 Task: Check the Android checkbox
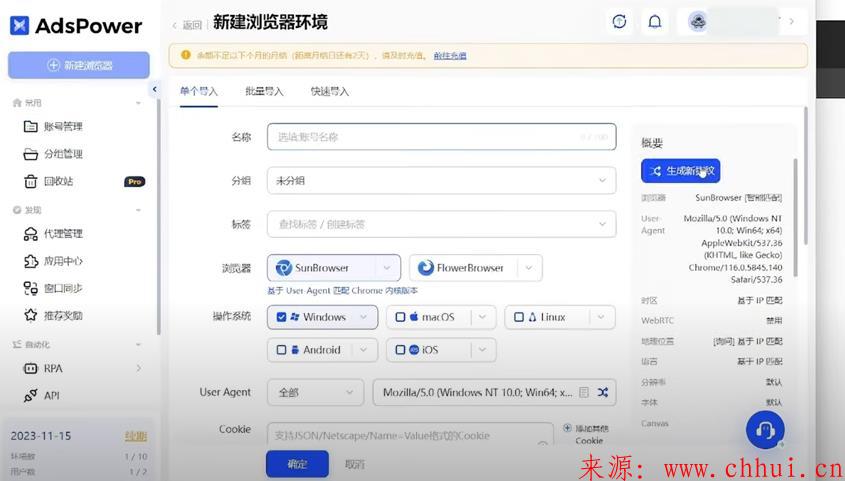tap(281, 350)
